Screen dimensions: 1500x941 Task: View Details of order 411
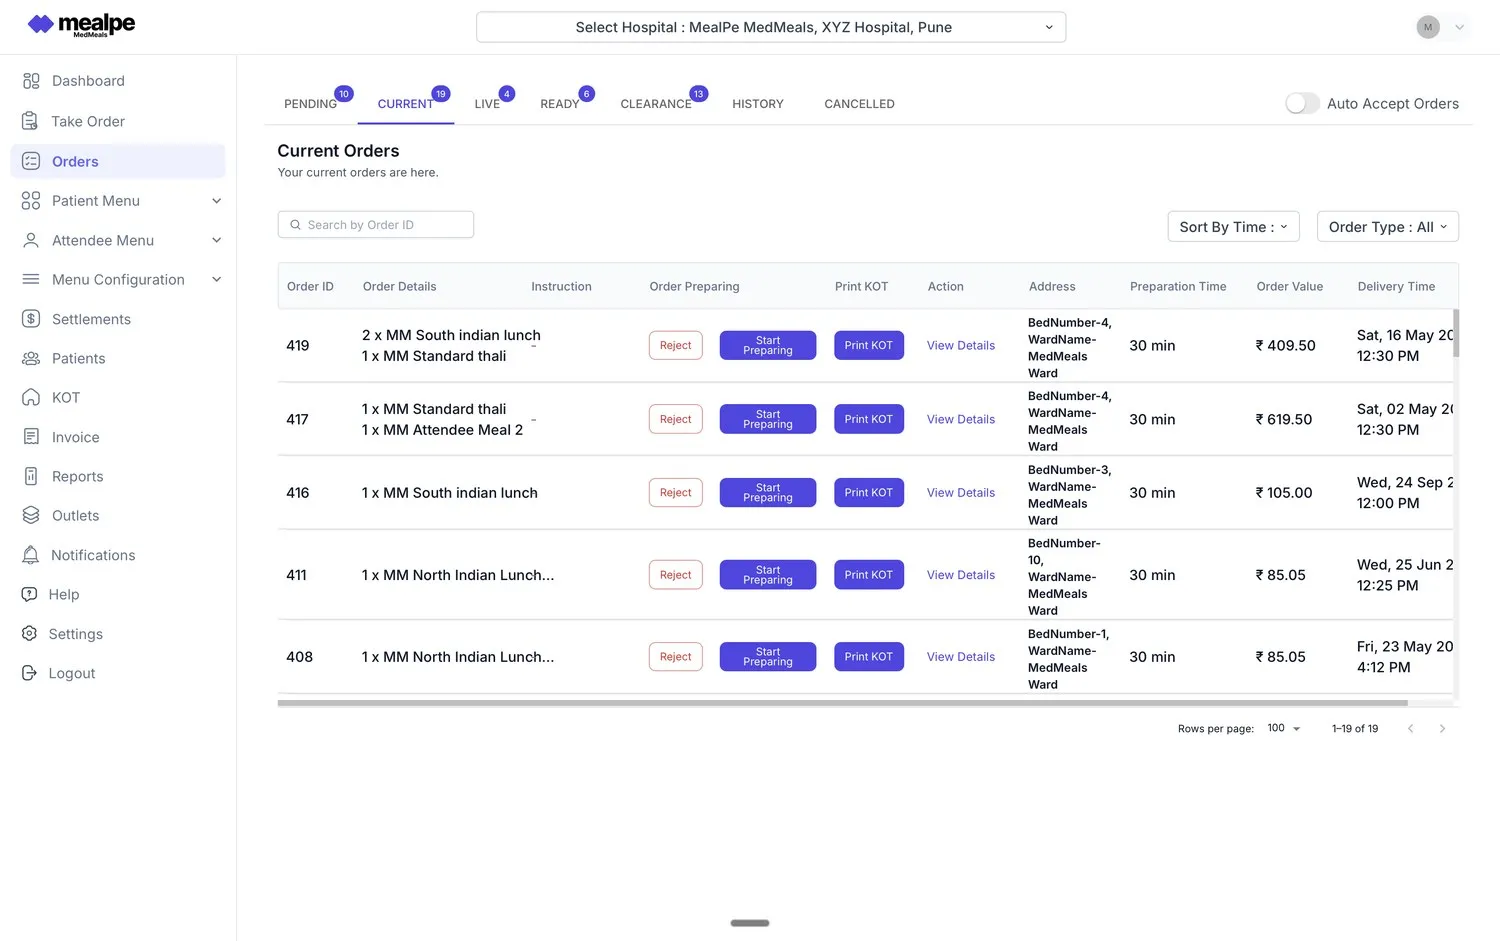click(x=961, y=575)
